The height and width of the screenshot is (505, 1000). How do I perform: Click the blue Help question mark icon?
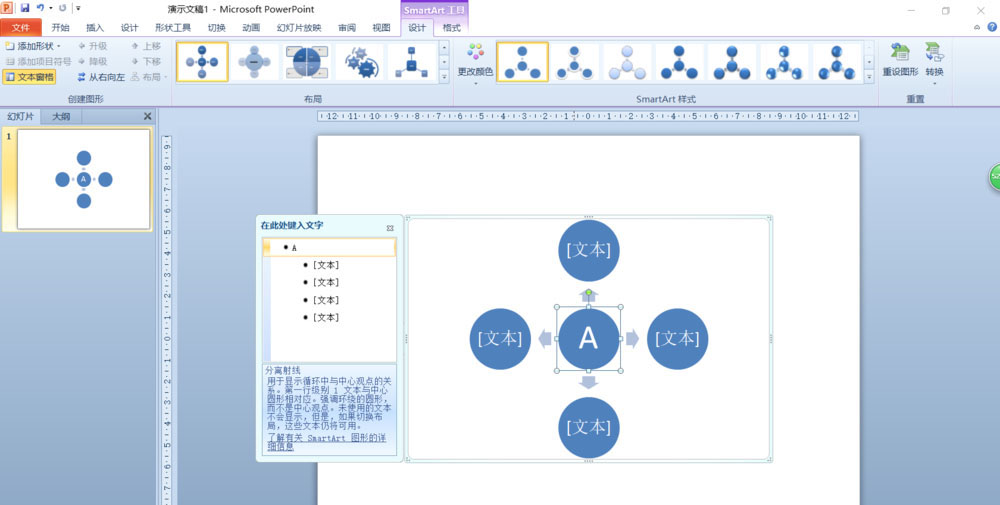click(x=992, y=27)
